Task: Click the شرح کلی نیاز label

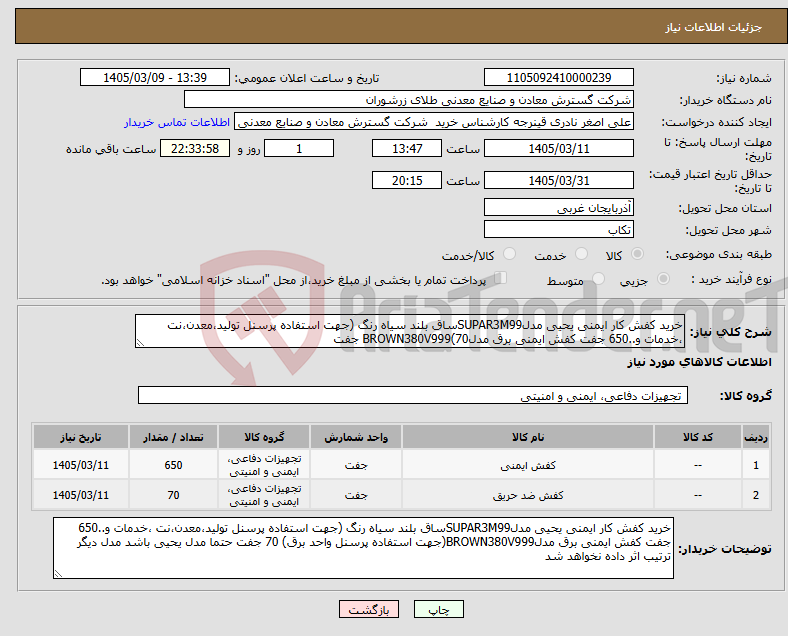Action: coord(731,332)
